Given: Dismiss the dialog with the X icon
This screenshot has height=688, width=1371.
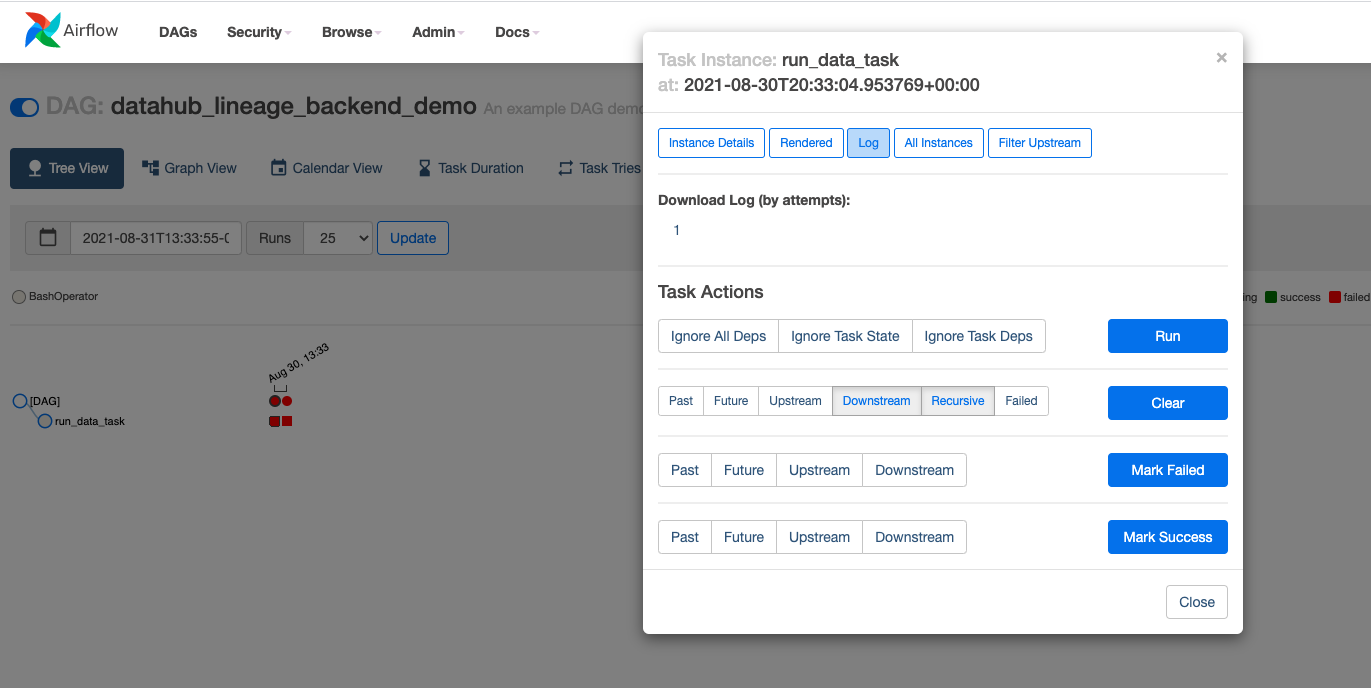Looking at the screenshot, I should click(x=1221, y=58).
